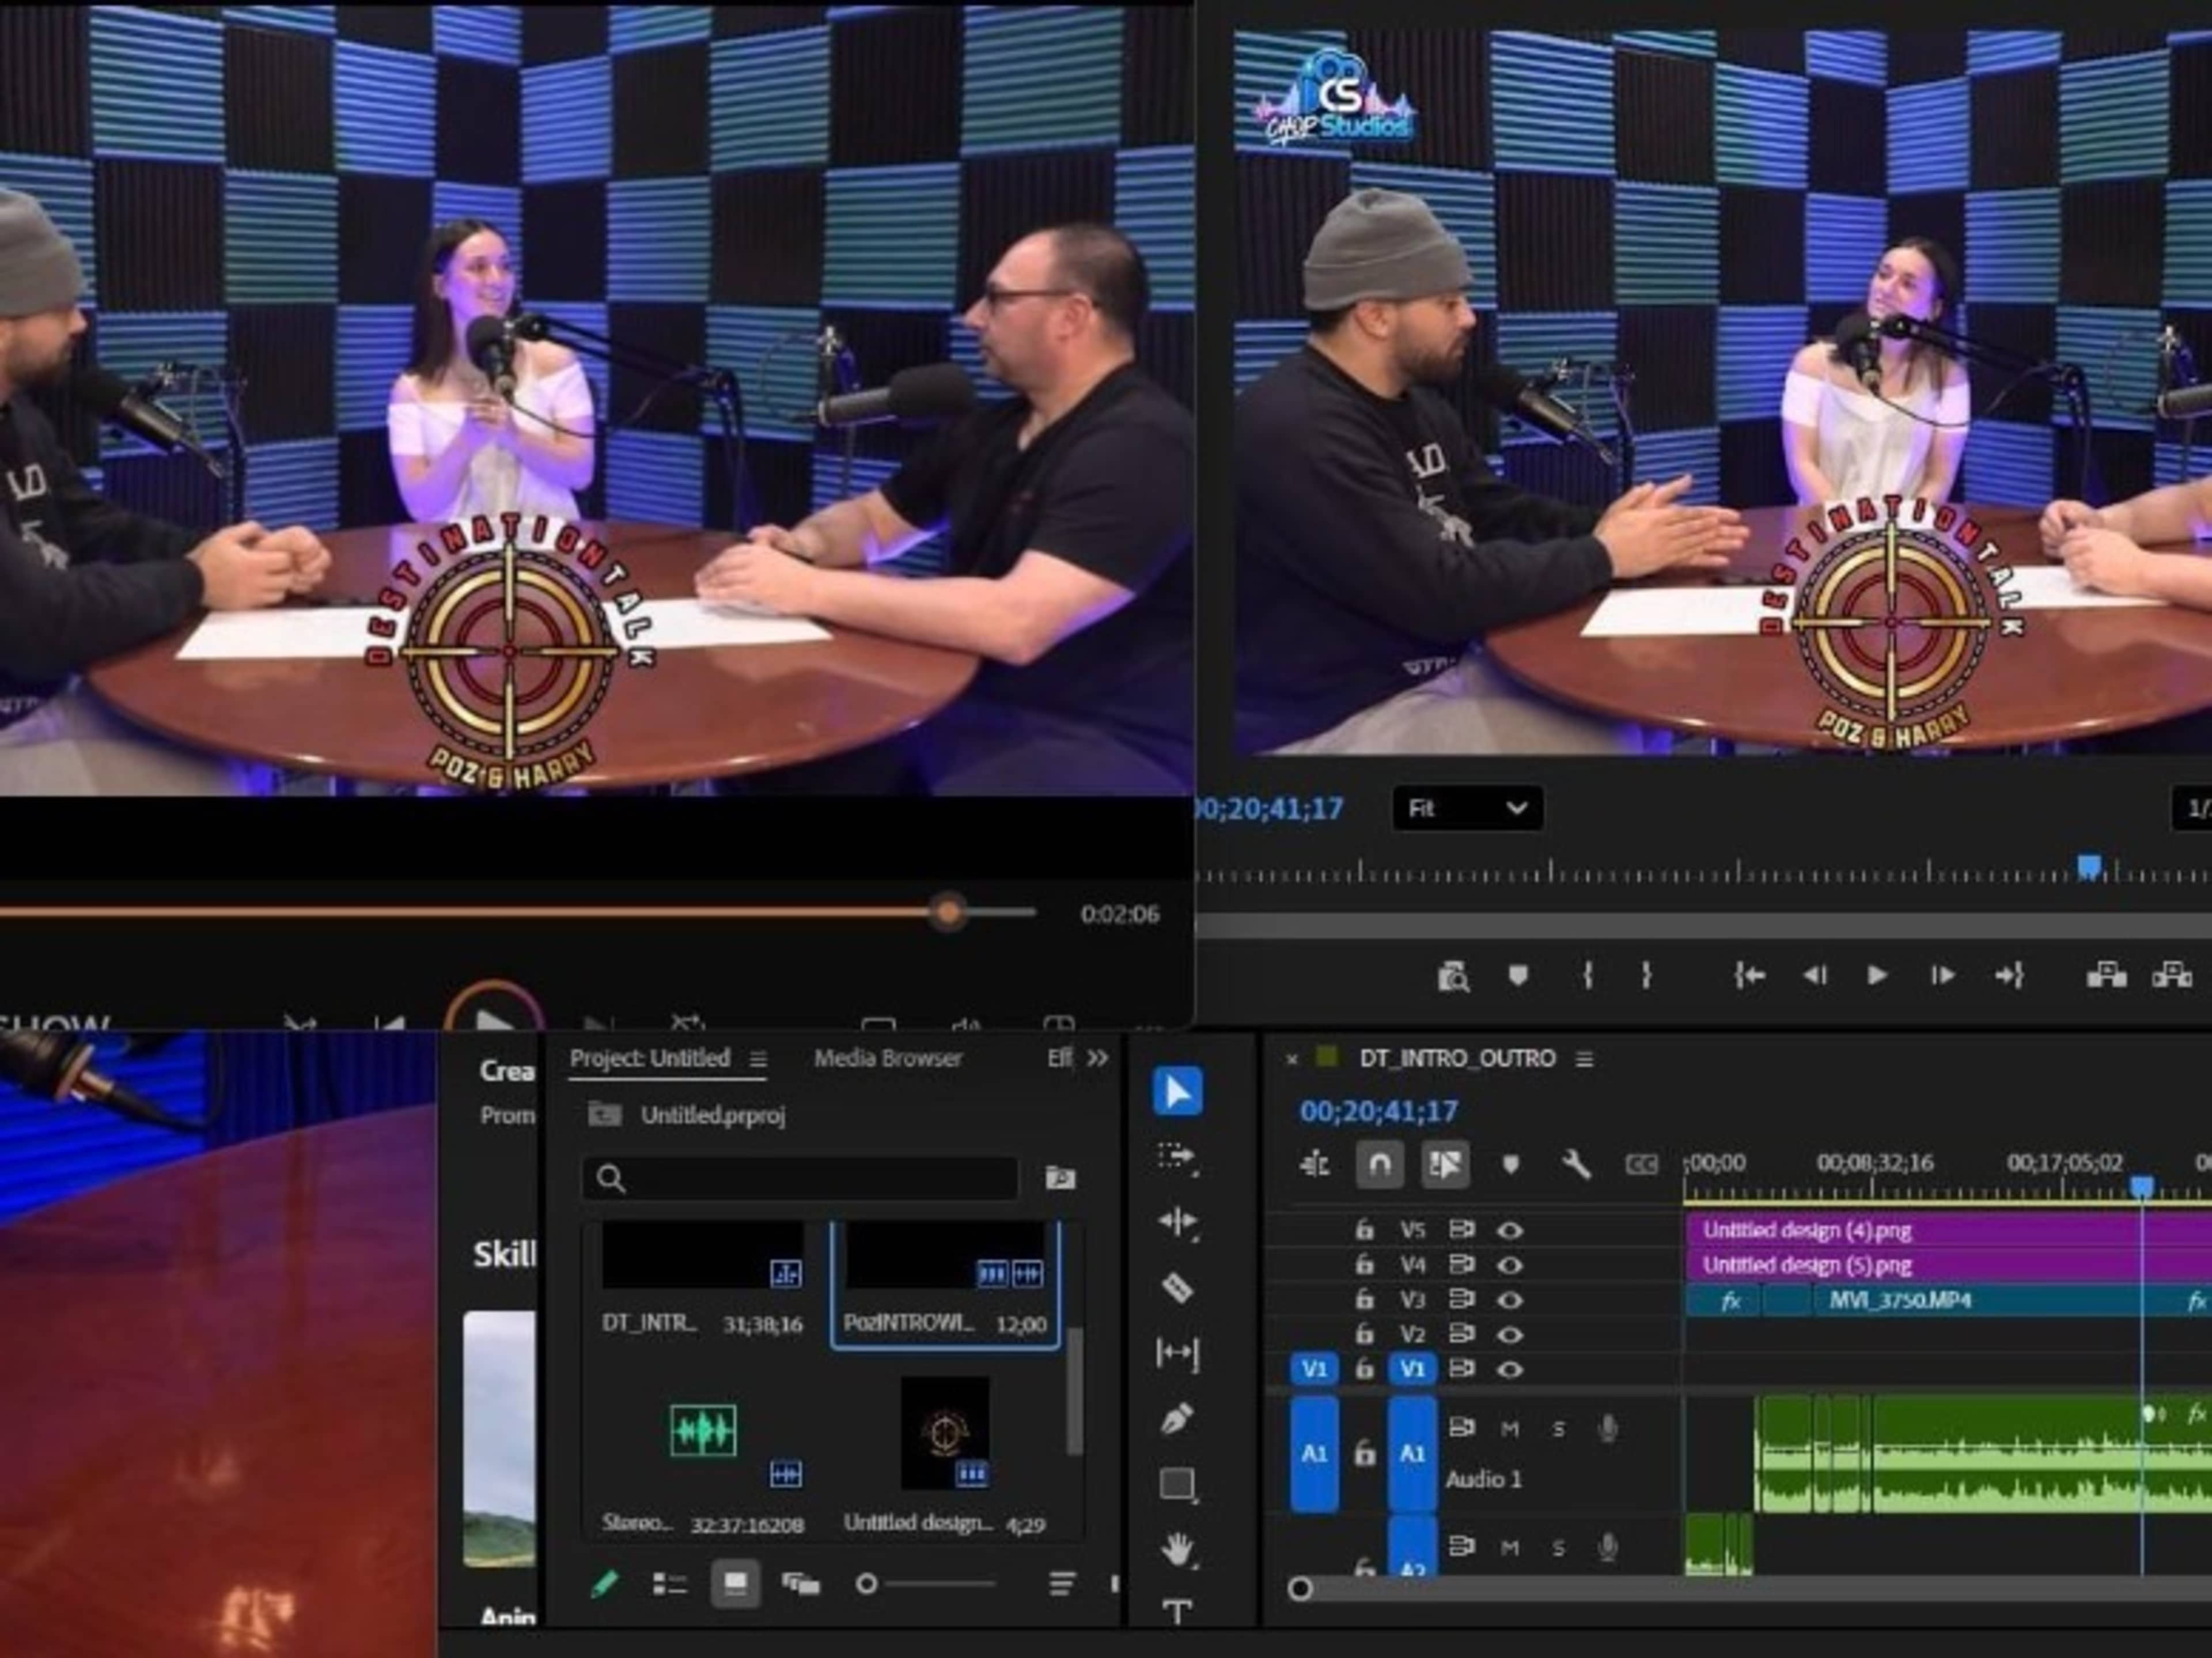Click the project search field
The height and width of the screenshot is (1658, 2212).
click(x=800, y=1179)
